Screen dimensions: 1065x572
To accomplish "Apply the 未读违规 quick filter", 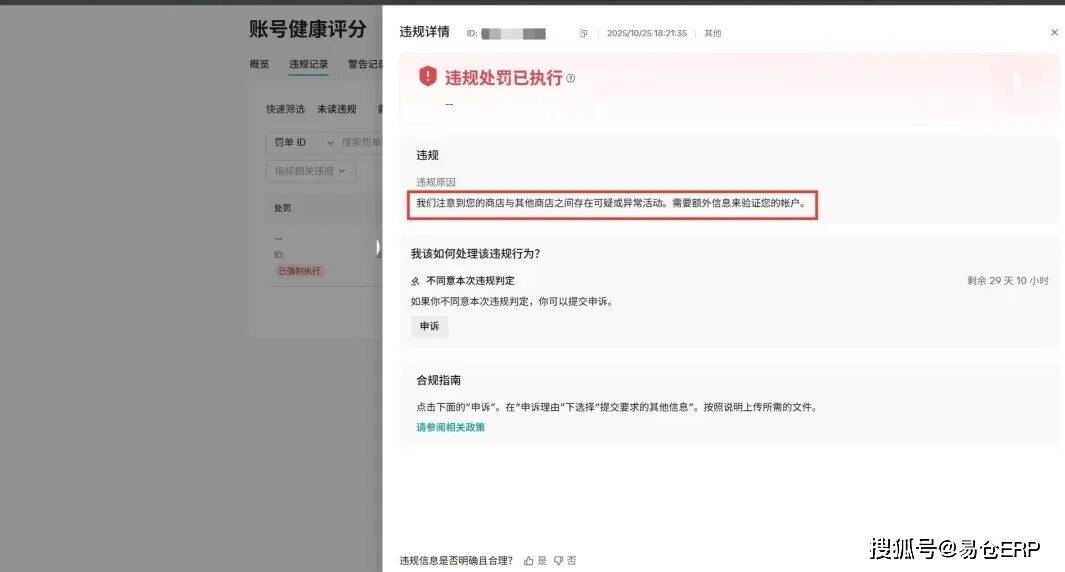I will pyautogui.click(x=337, y=109).
